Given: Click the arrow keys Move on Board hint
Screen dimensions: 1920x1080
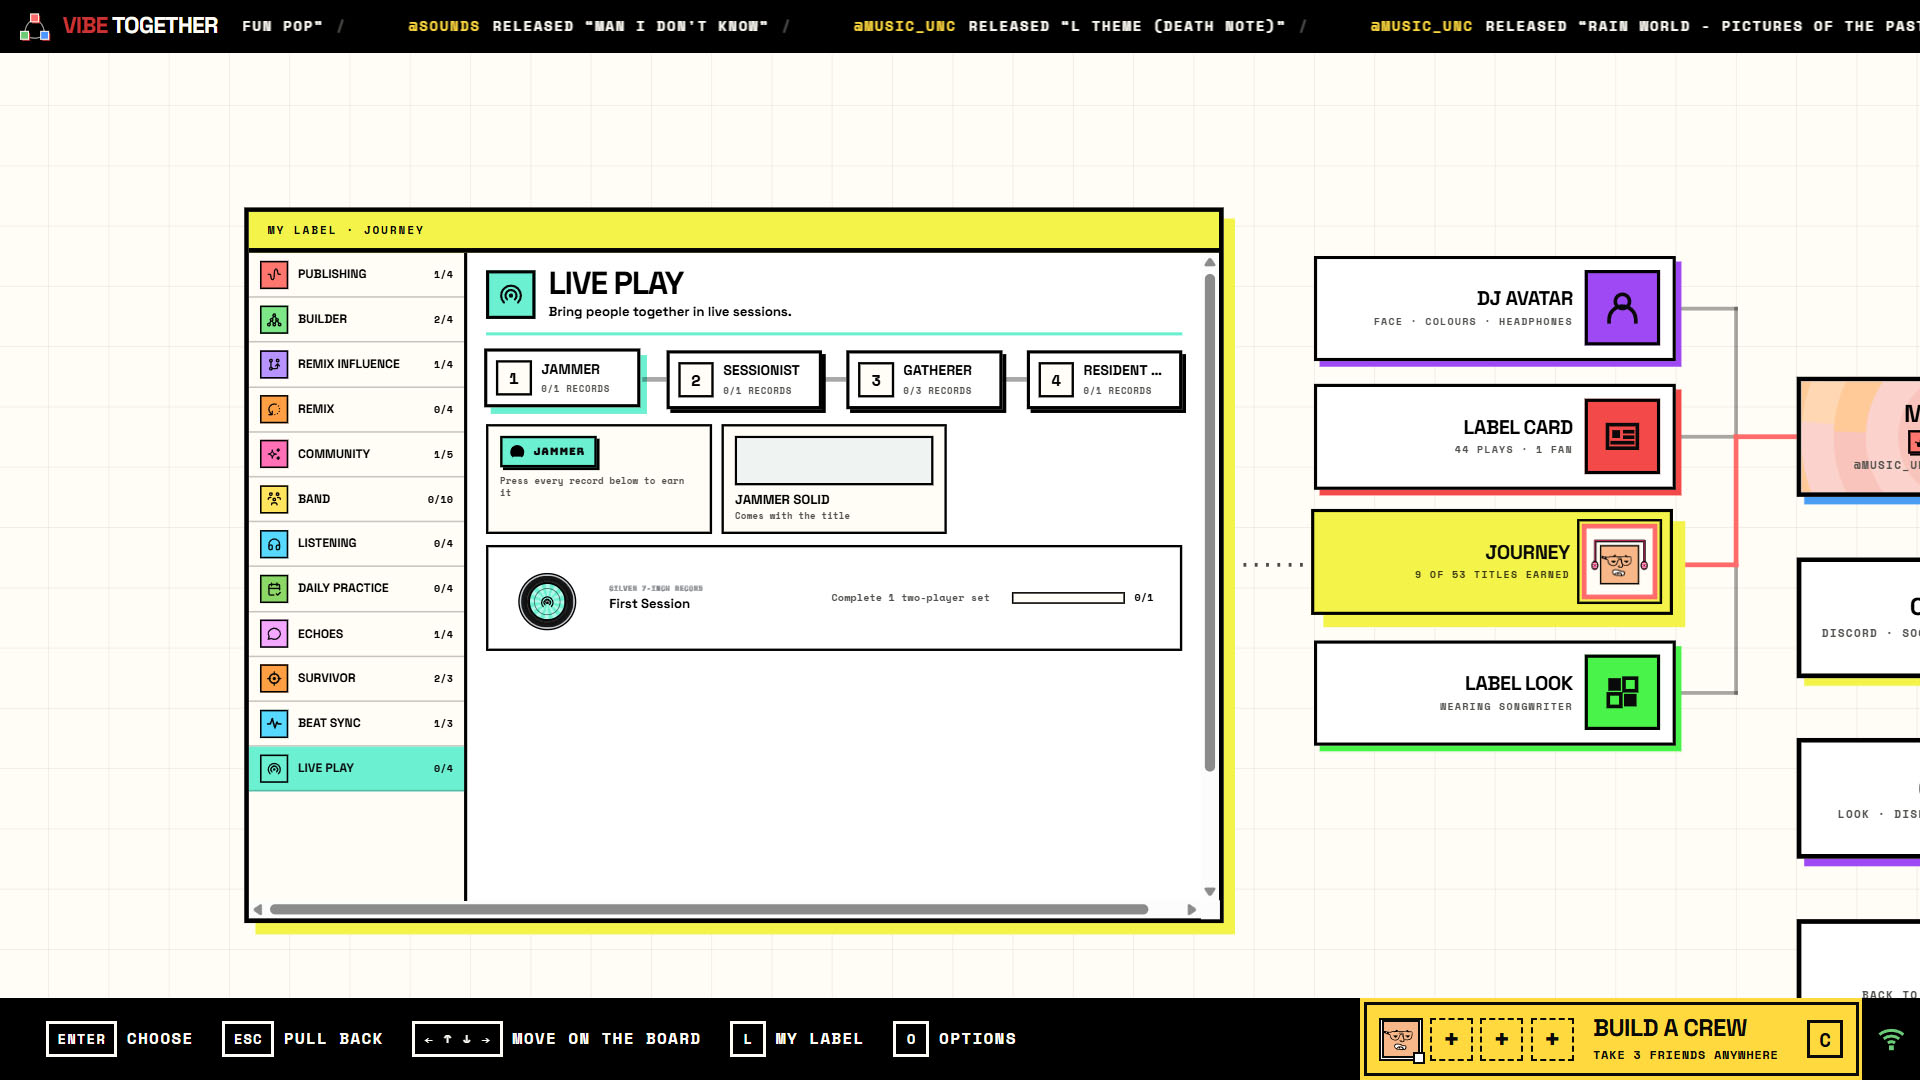Looking at the screenshot, I should click(x=457, y=1039).
